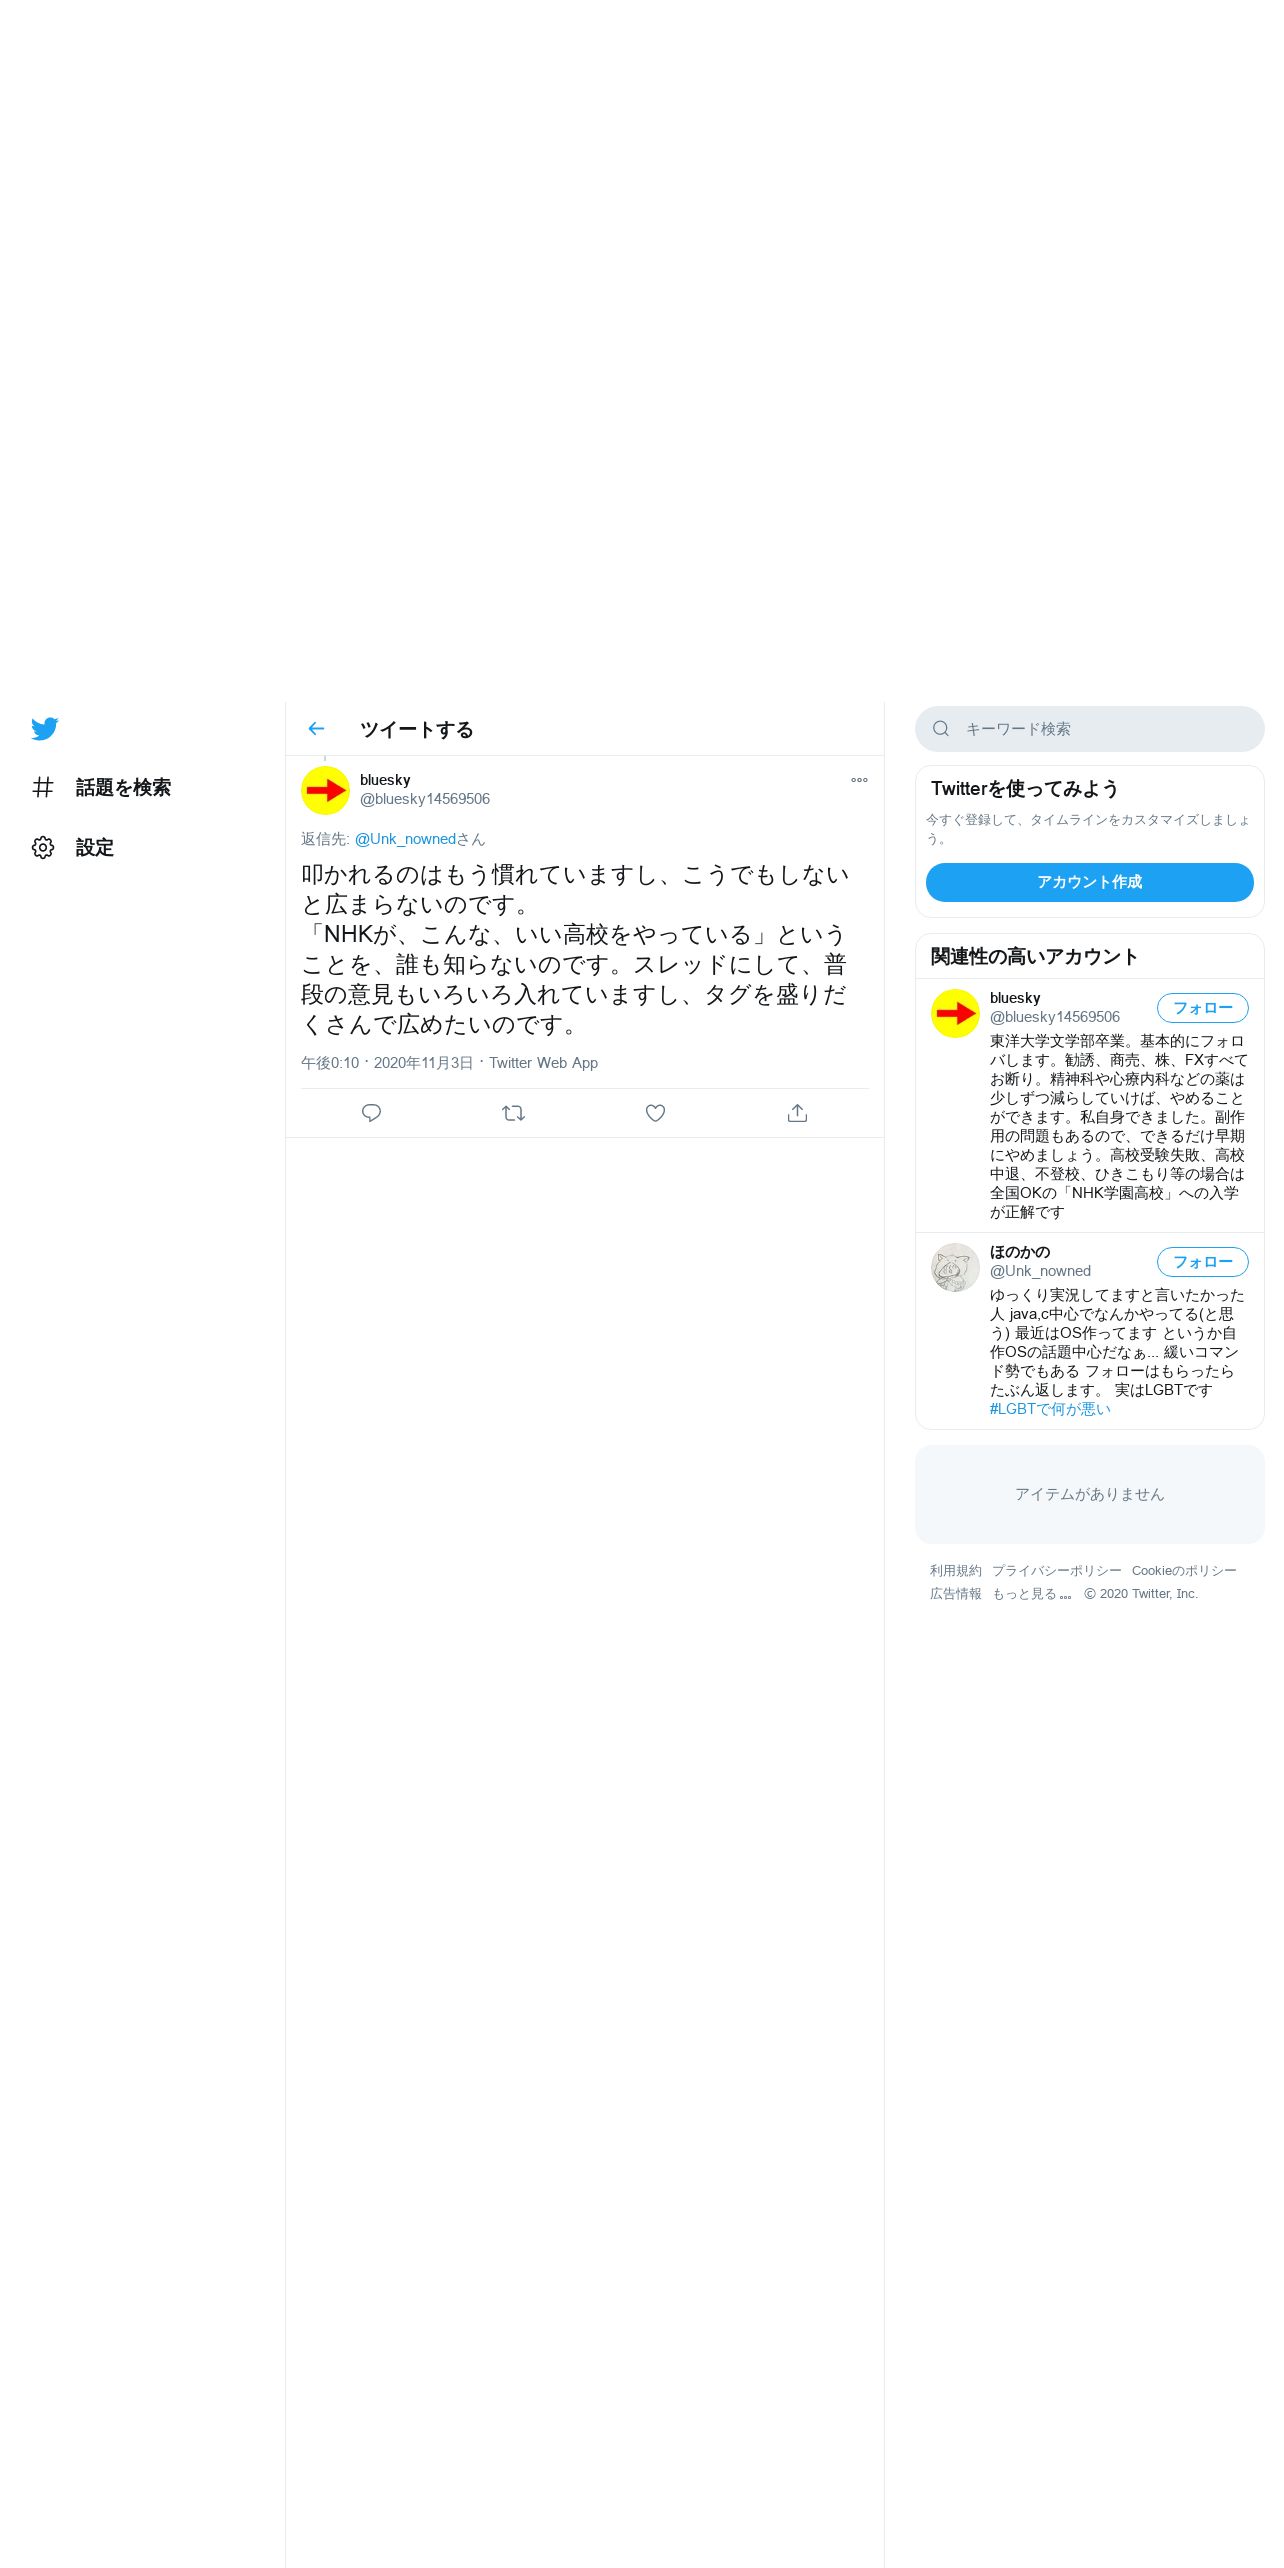Click the Twitter bird logo
The image size is (1284, 2568).
(x=45, y=729)
